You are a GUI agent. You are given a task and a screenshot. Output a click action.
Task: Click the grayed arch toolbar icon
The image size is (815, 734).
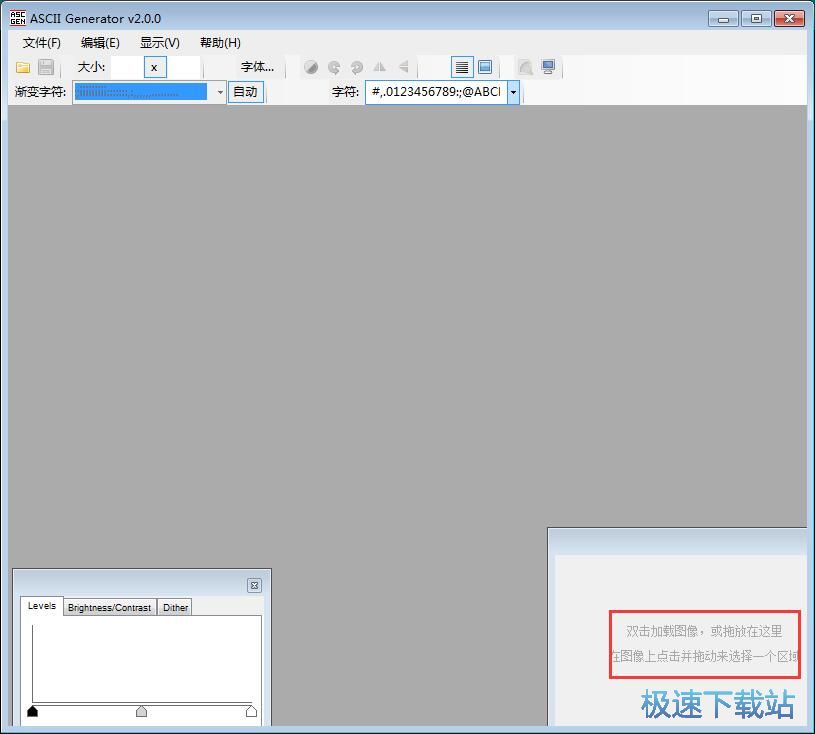click(x=525, y=67)
